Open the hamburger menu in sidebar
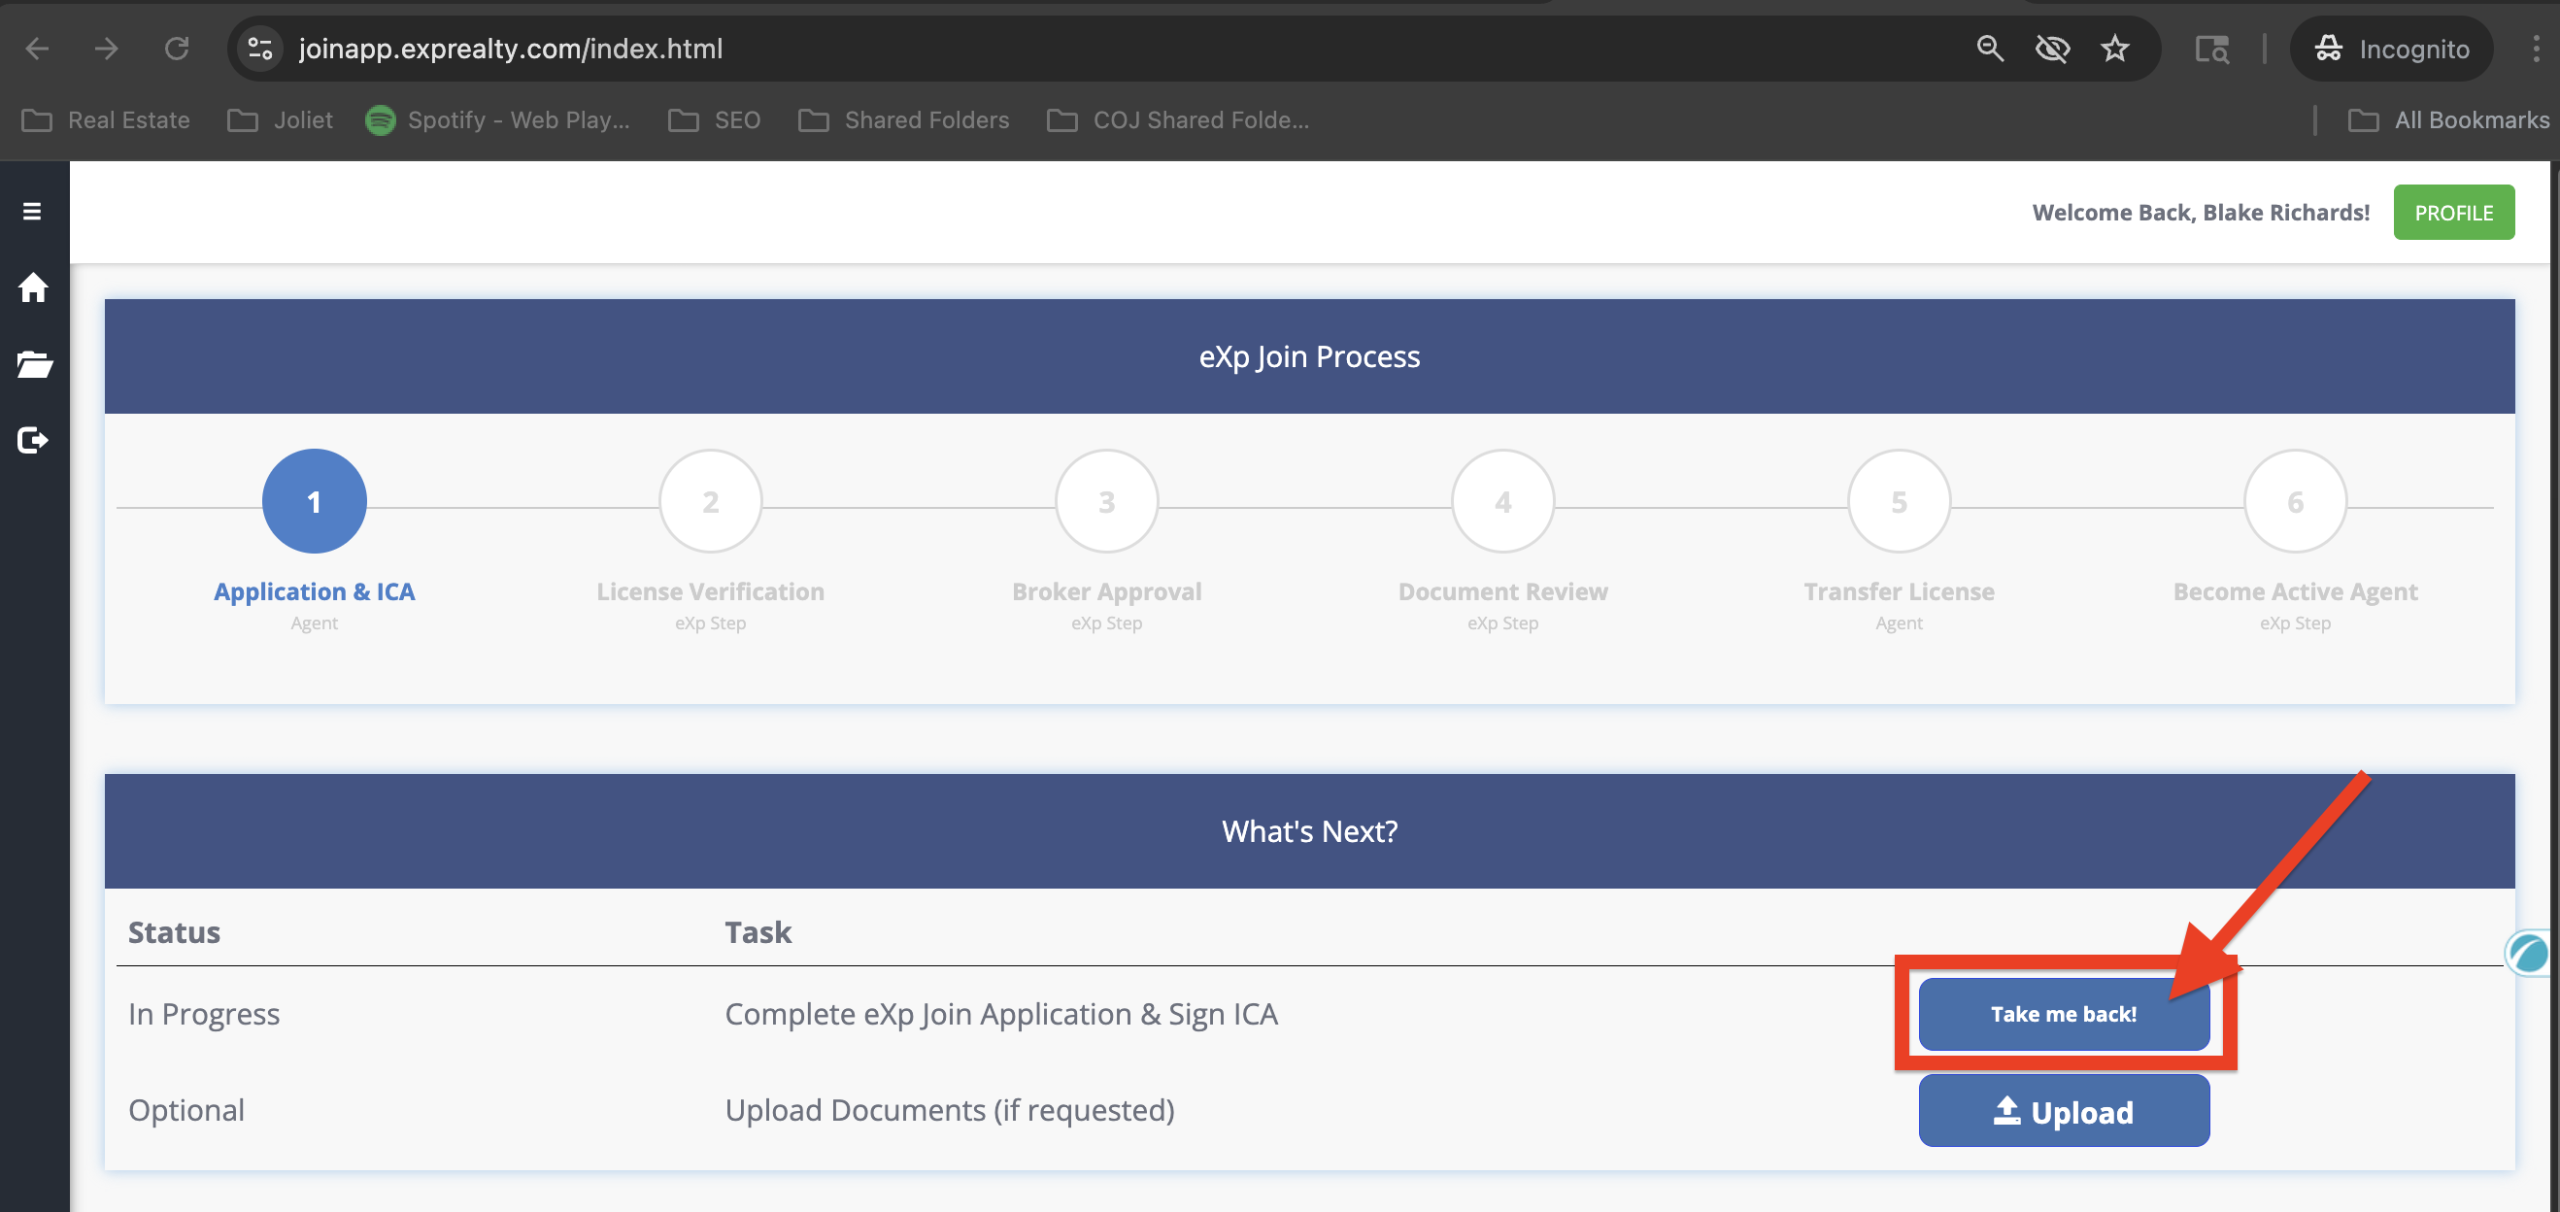The image size is (2560, 1212). [32, 211]
